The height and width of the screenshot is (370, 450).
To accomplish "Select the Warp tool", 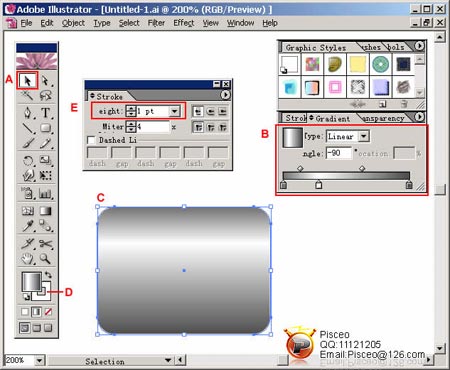I will pos(27,175).
